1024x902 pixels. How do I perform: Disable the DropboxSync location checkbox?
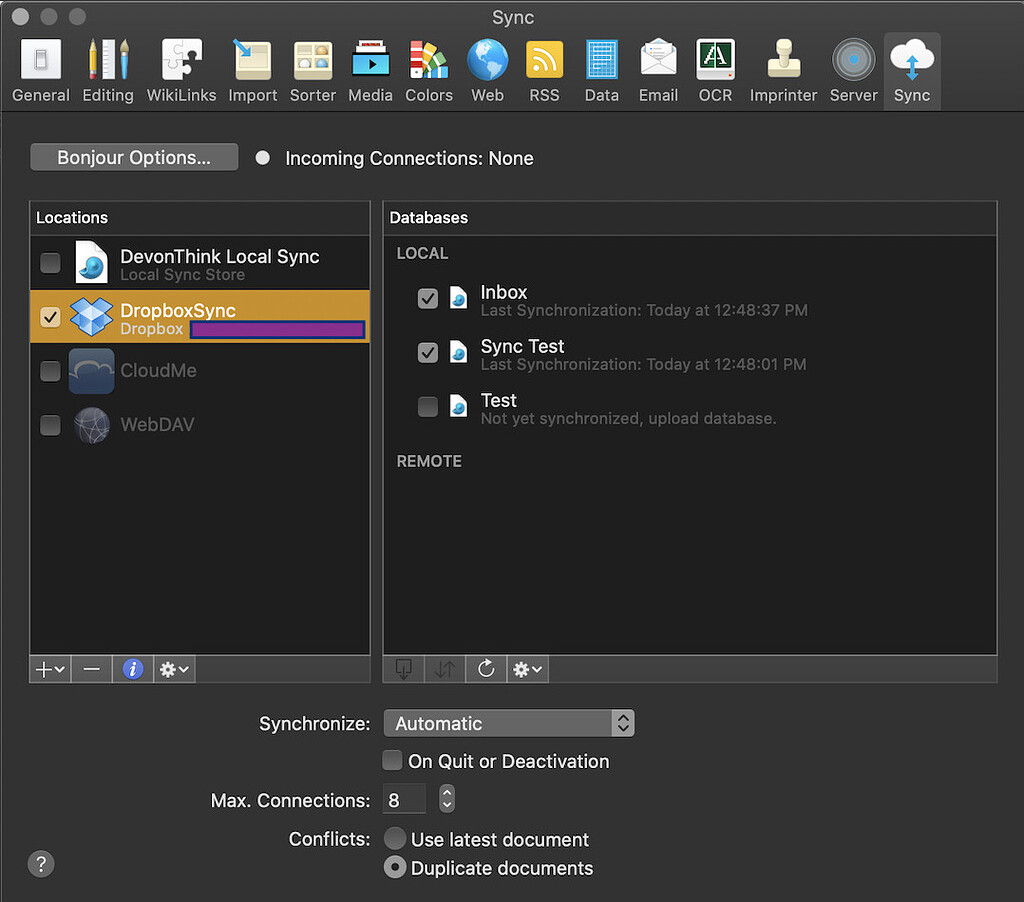tap(50, 317)
